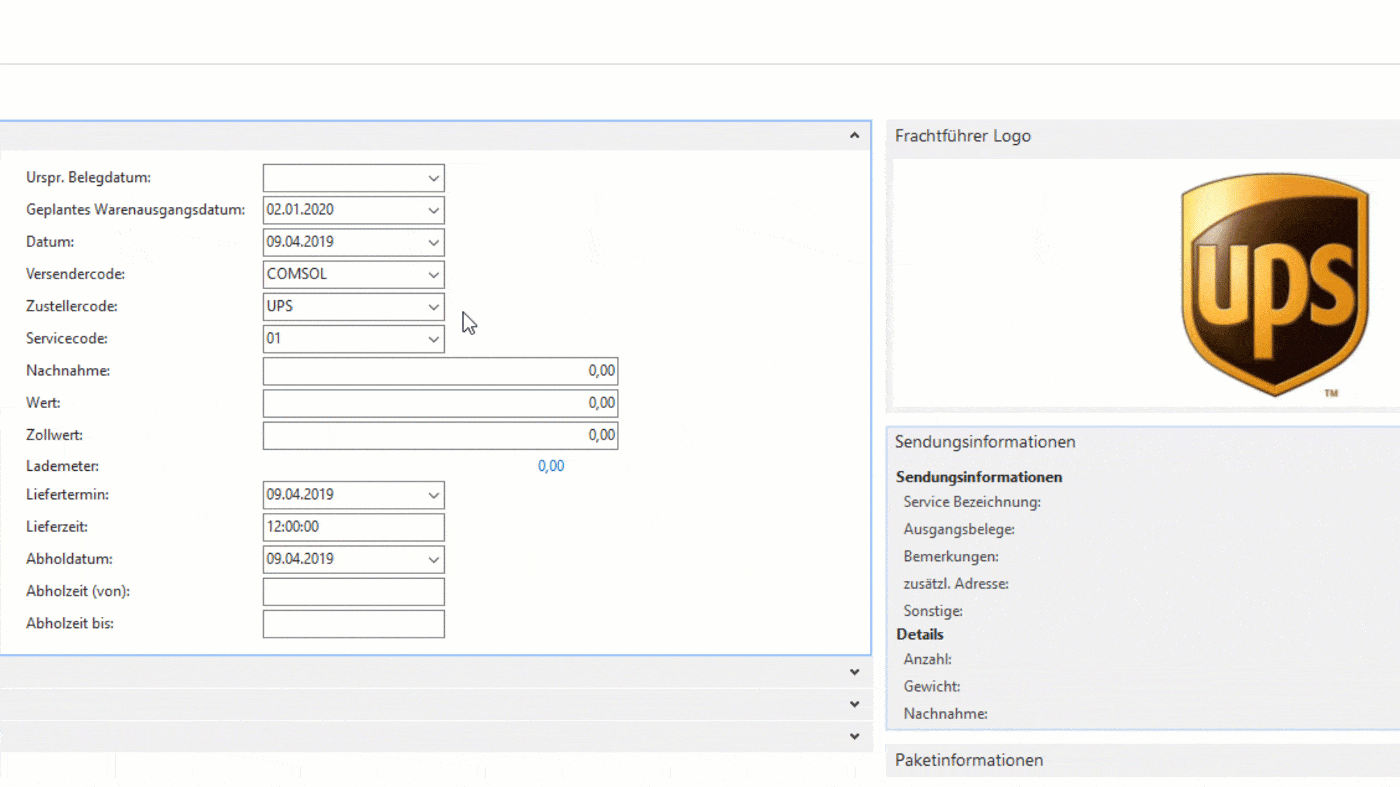Viewport: 1400px width, 787px height.
Task: Open the Datum field dropdown
Action: 433,242
